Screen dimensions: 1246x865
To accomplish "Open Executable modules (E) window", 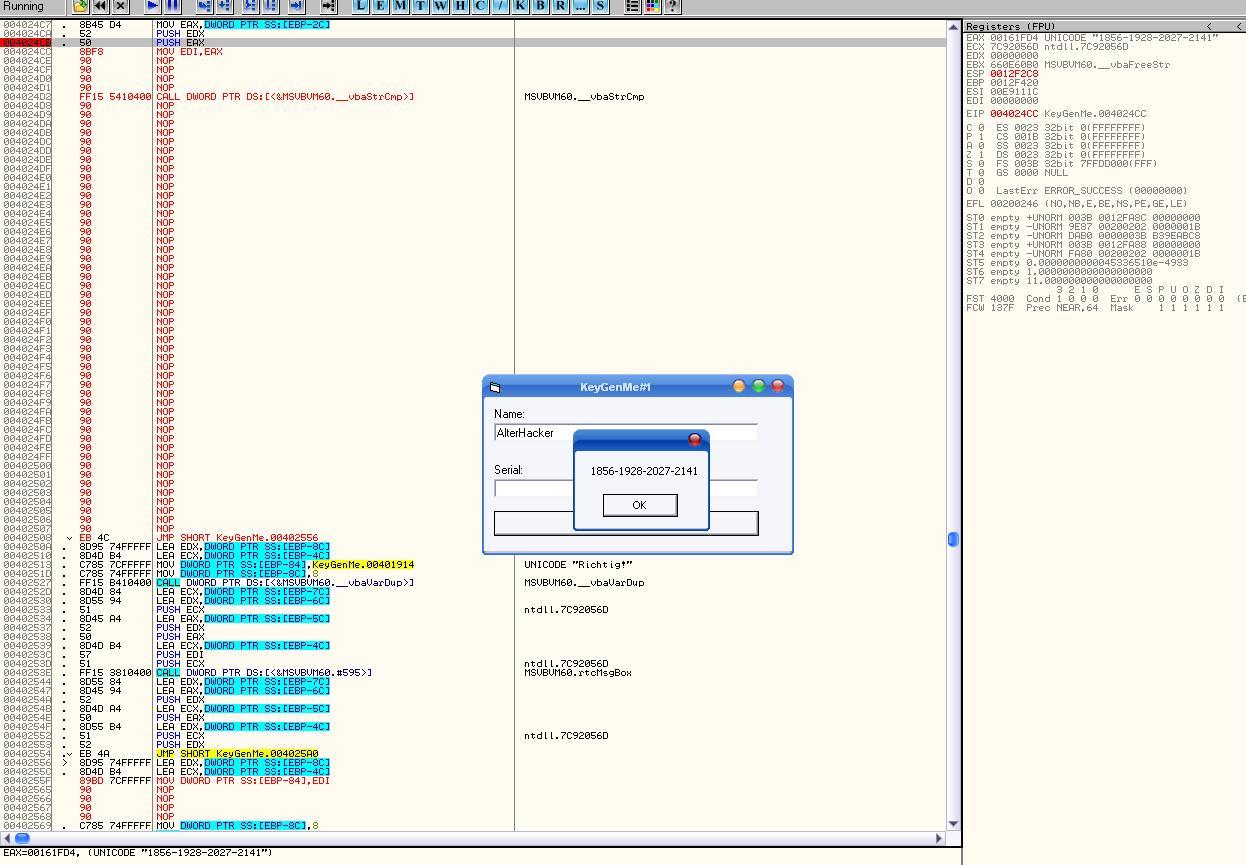I will pyautogui.click(x=380, y=6).
